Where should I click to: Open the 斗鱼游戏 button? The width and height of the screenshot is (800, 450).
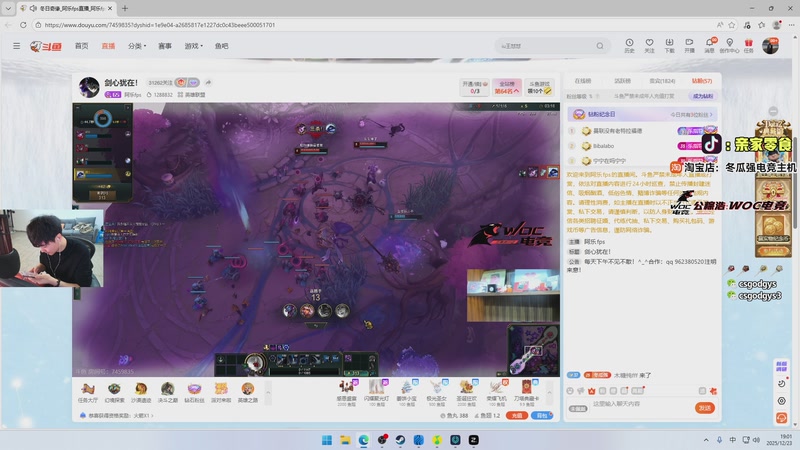[x=539, y=87]
